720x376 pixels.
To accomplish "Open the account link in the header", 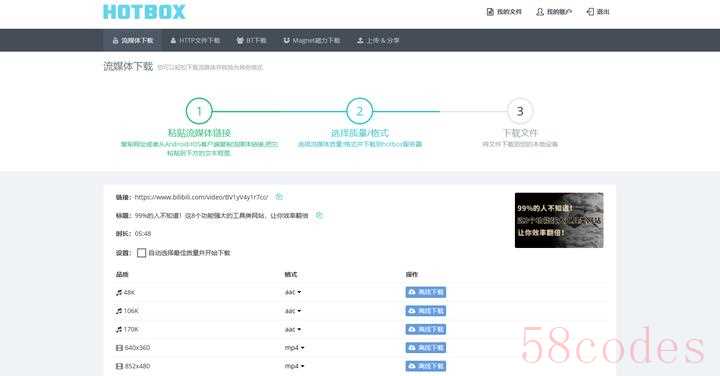I will 554,12.
